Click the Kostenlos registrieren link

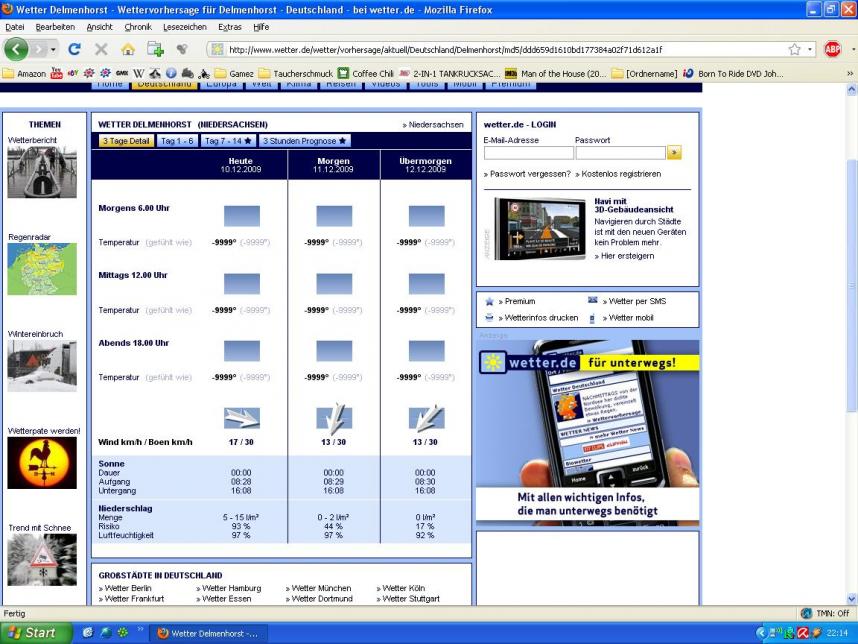coord(618,174)
